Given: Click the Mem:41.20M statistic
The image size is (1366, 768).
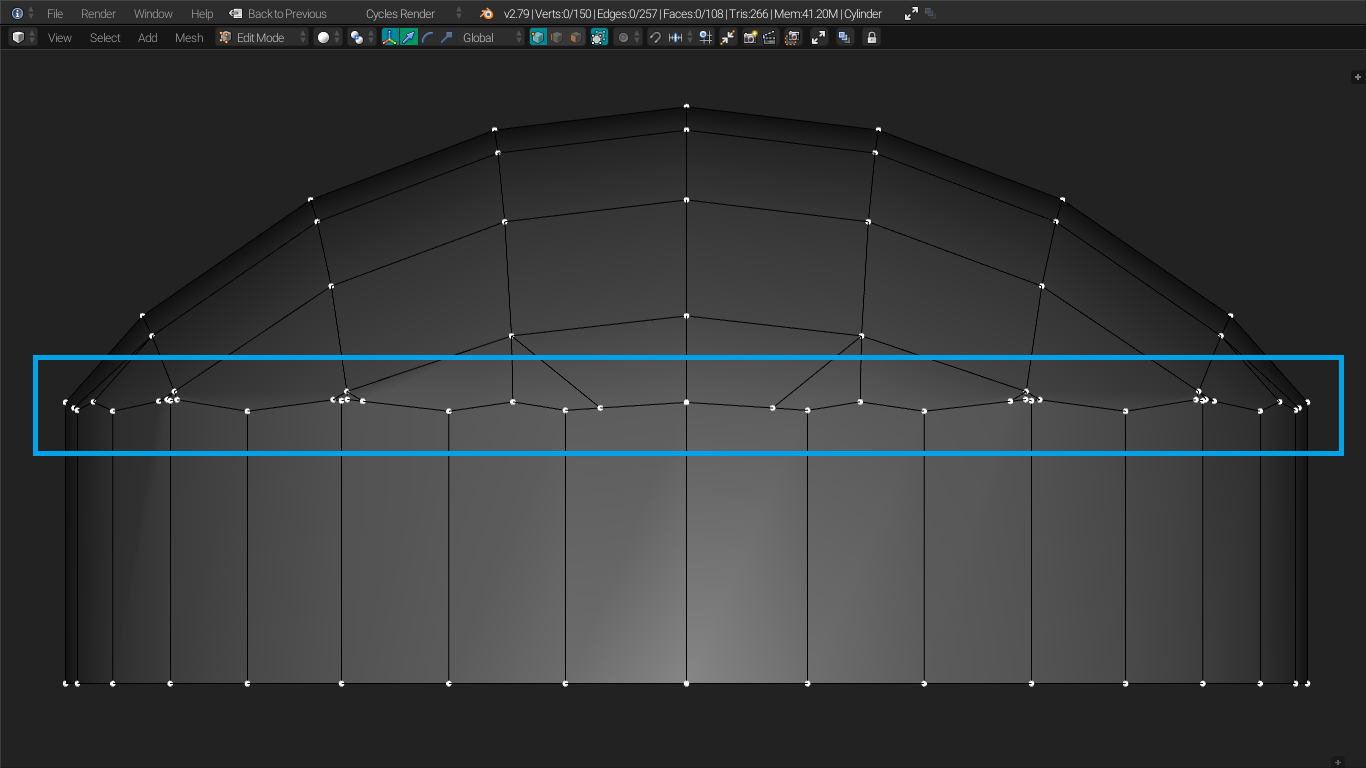Looking at the screenshot, I should (806, 14).
